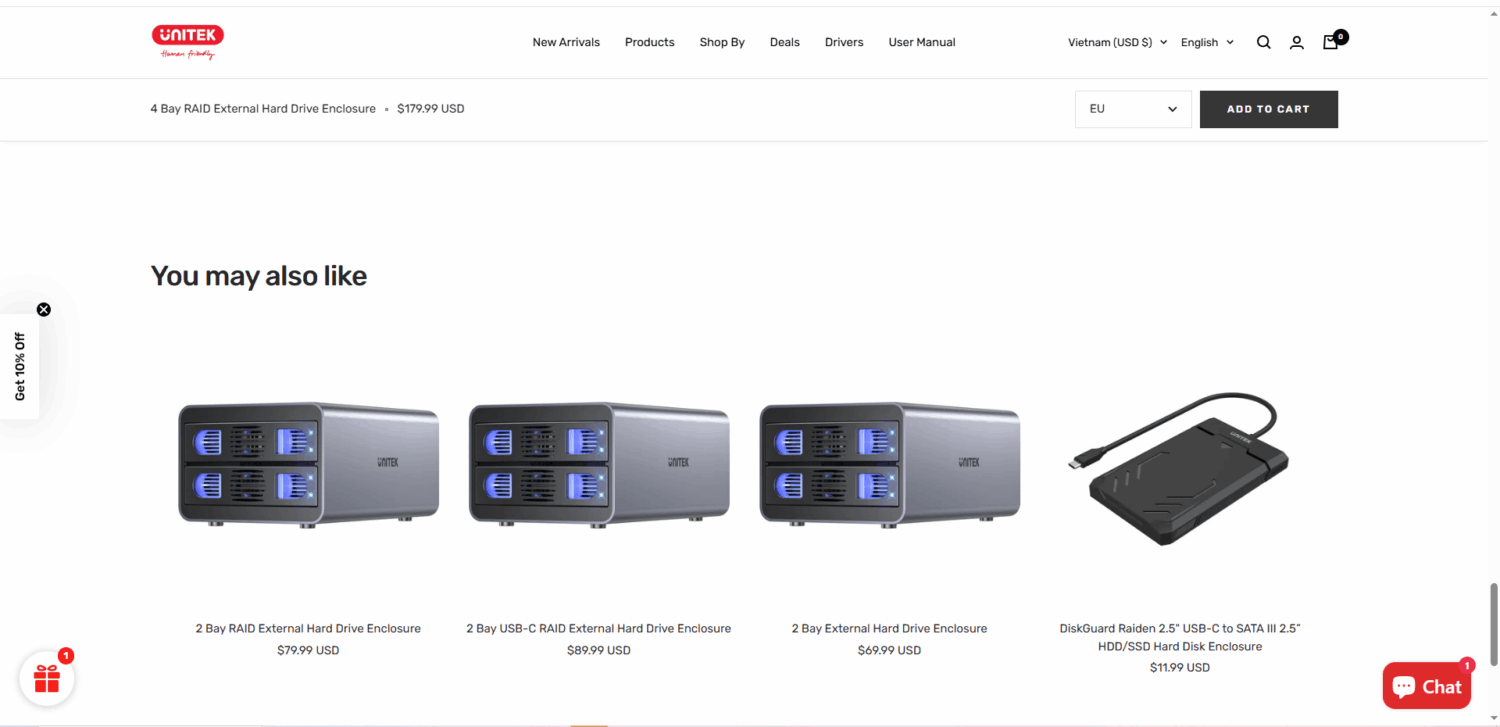The width and height of the screenshot is (1500, 727).
Task: Click the account login icon
Action: tap(1297, 42)
